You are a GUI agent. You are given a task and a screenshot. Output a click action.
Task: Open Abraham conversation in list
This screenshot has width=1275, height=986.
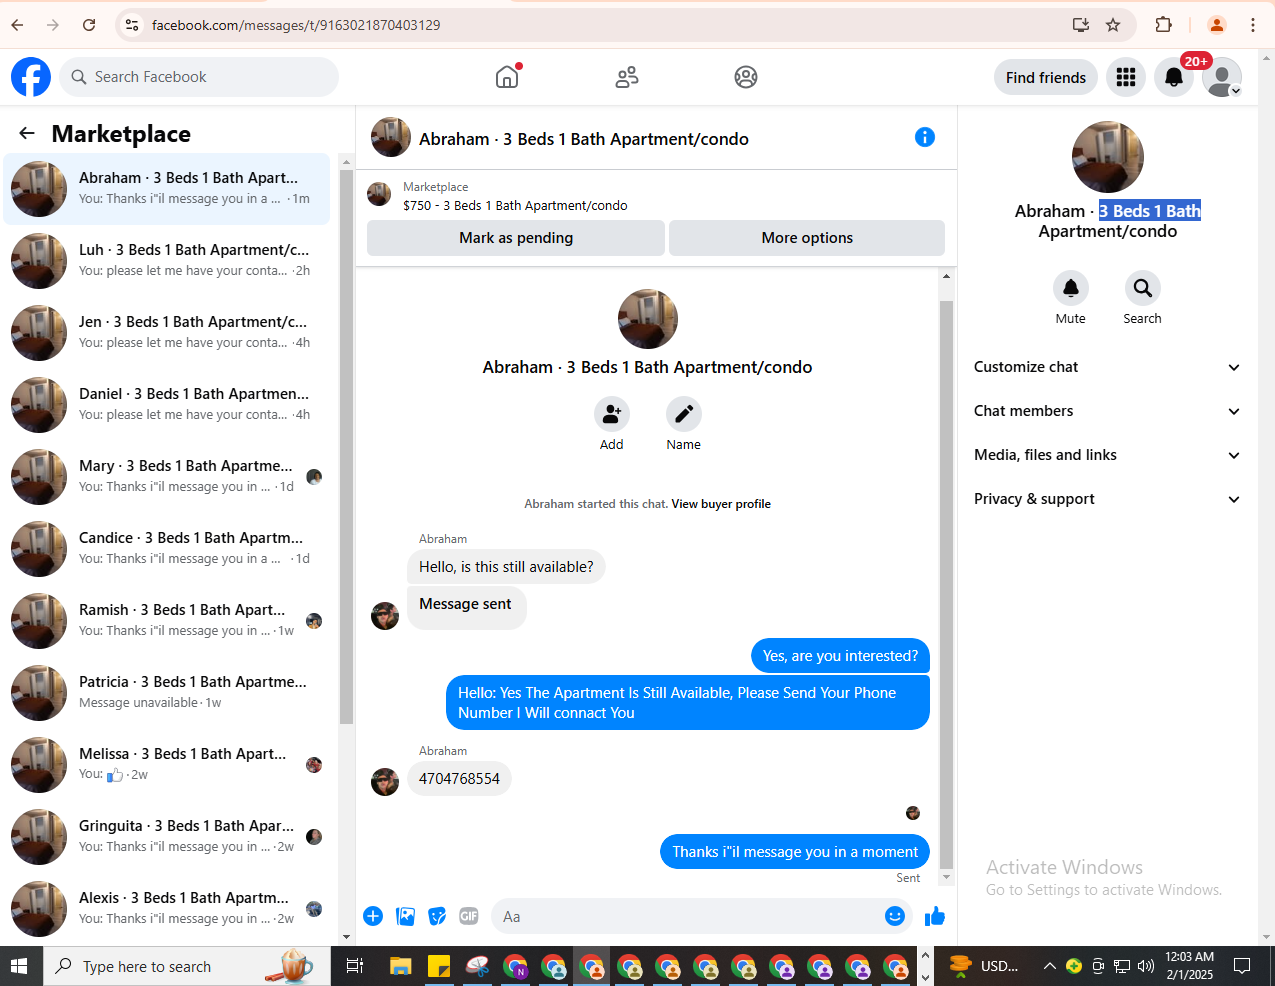(x=167, y=189)
